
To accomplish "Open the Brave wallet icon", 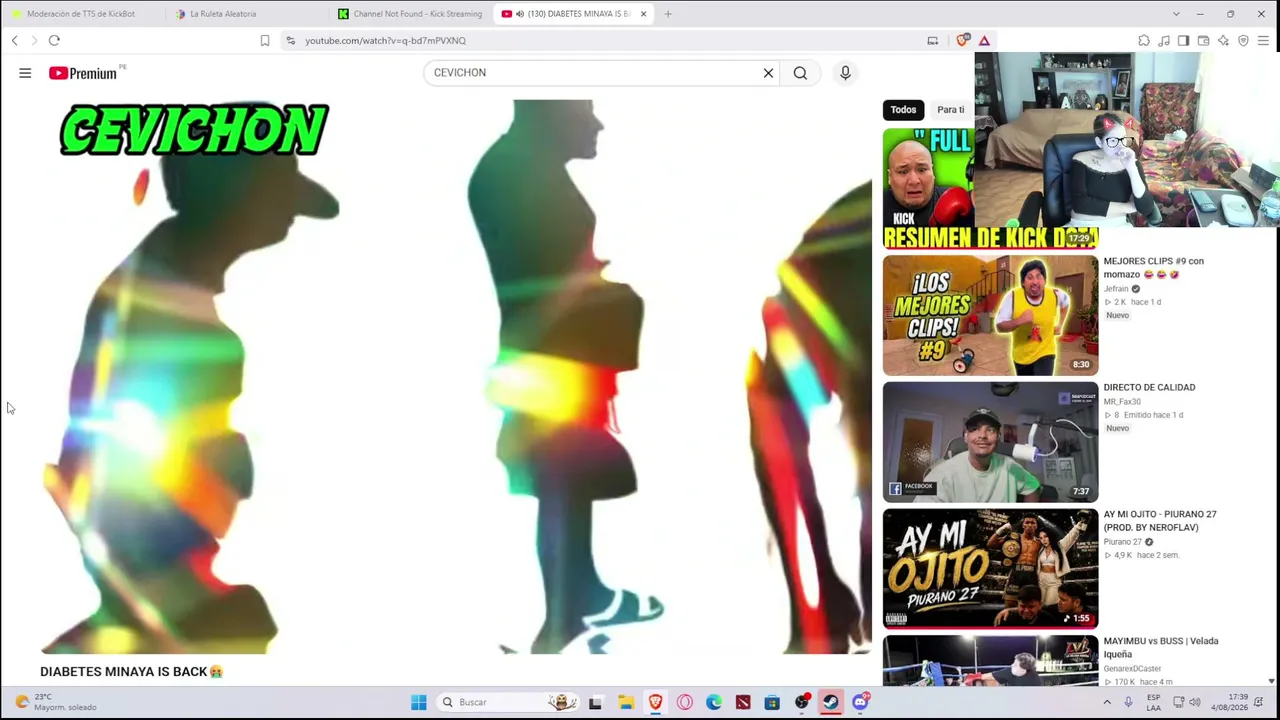I will pos(1203,41).
